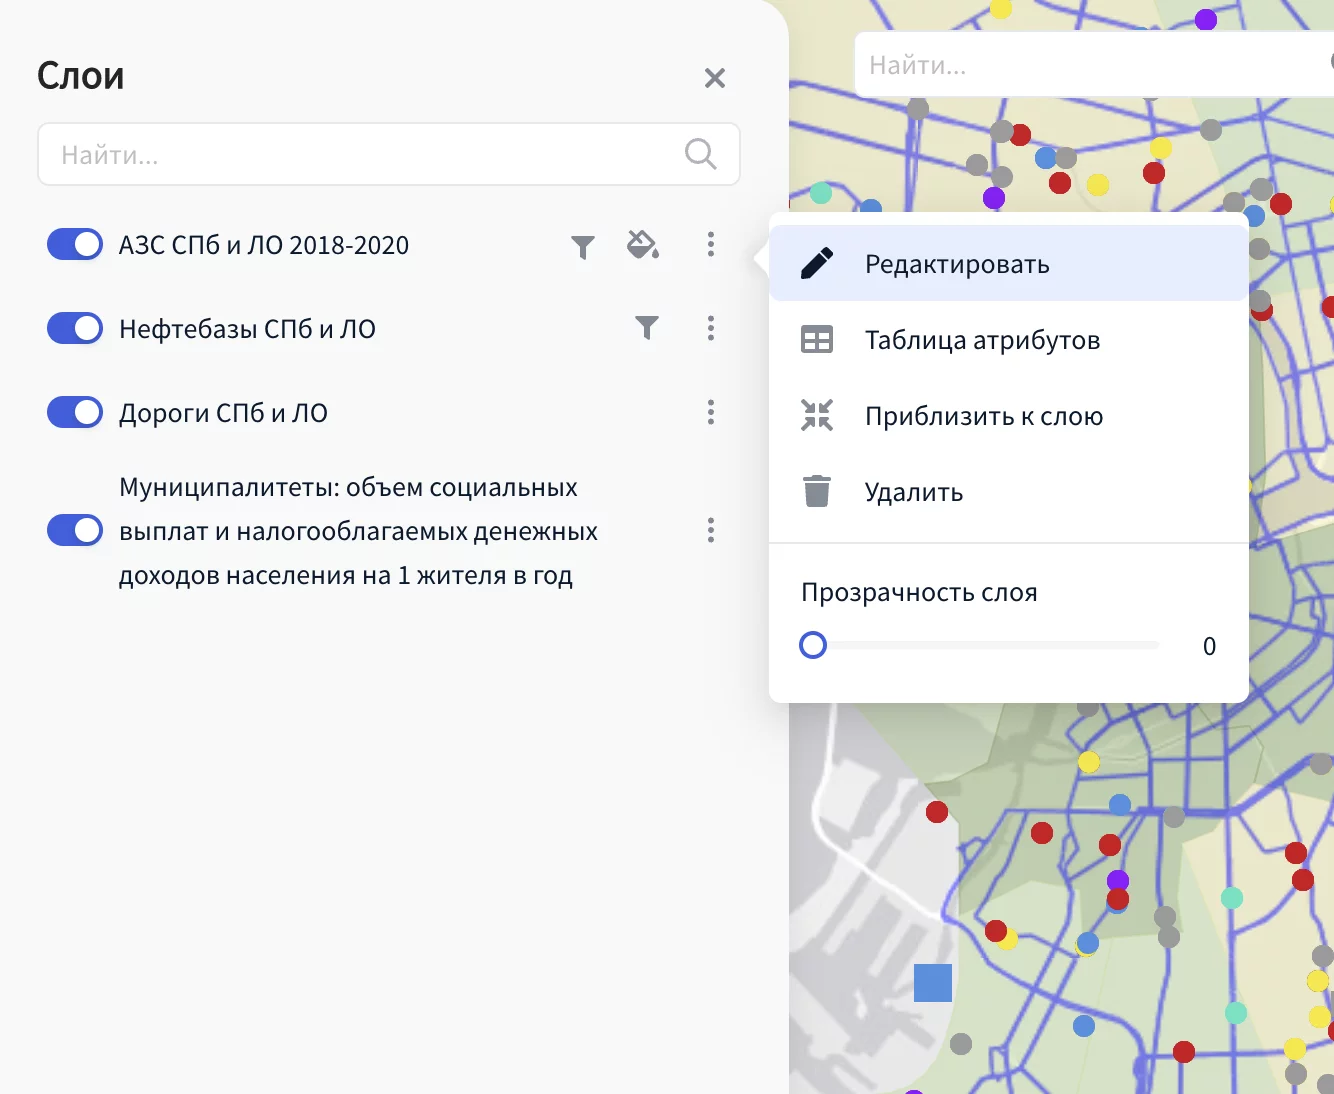Click the paint bucket style icon
This screenshot has width=1334, height=1094.
point(642,244)
